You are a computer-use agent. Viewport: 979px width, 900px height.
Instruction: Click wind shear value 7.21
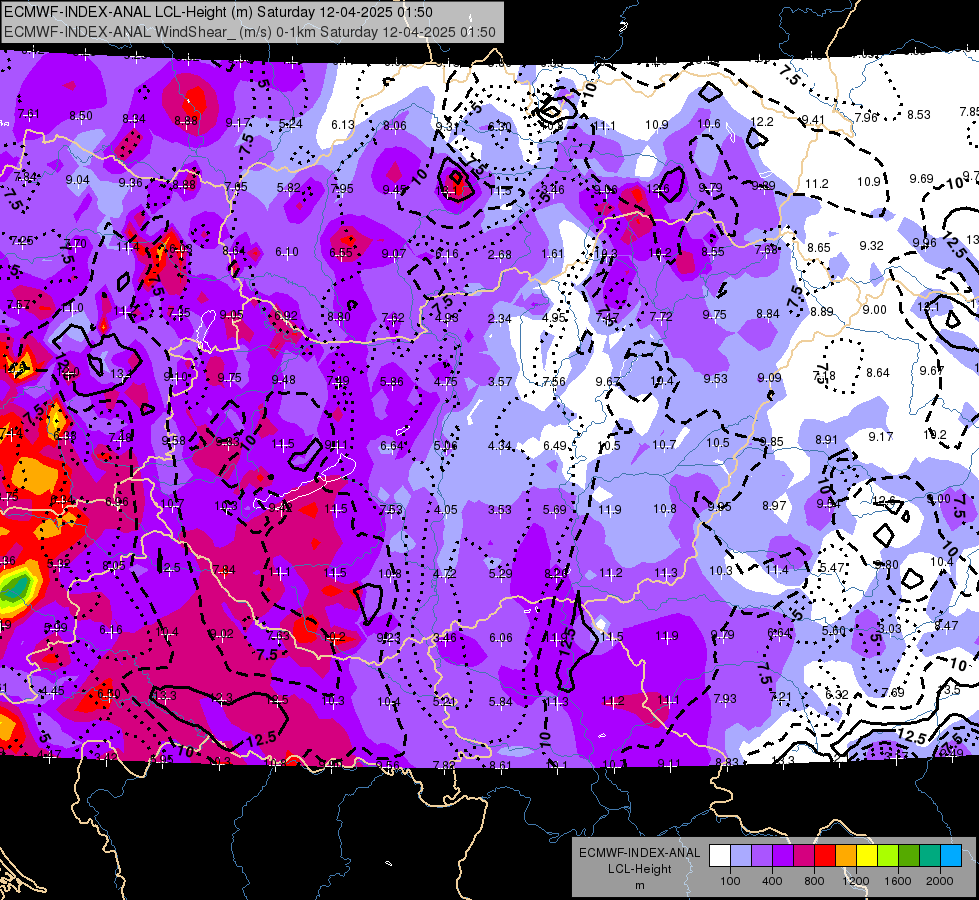point(781,696)
